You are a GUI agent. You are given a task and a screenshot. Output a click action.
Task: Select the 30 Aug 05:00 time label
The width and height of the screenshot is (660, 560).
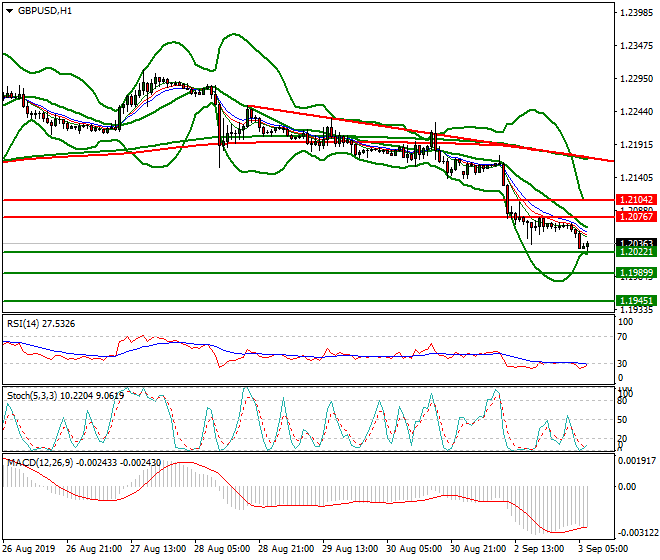(414, 549)
